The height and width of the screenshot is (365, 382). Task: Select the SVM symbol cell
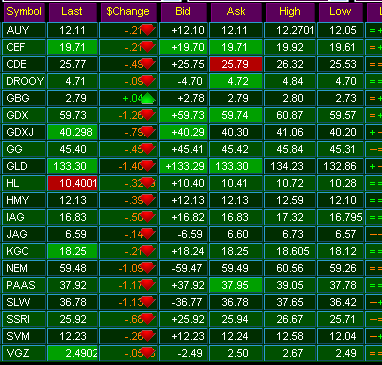click(24, 336)
